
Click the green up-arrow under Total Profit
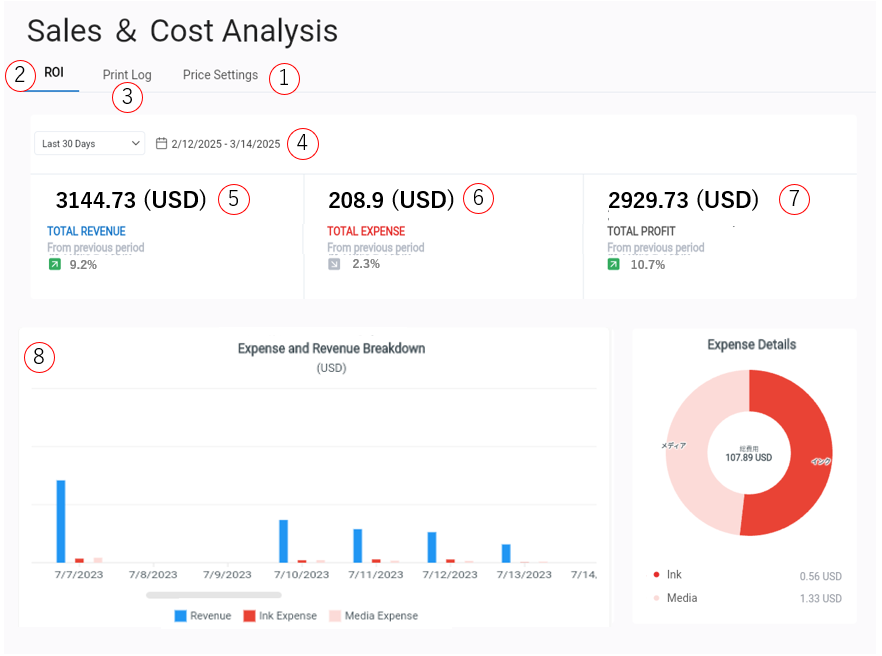(x=614, y=265)
